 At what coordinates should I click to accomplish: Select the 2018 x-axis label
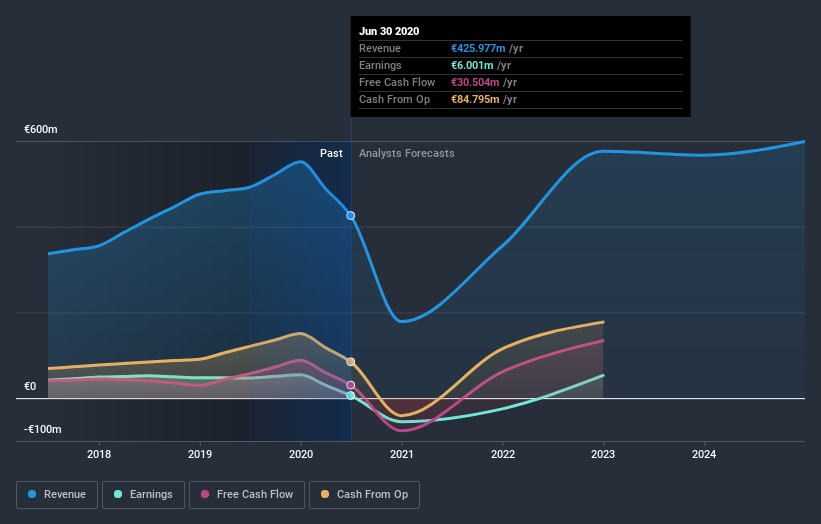[99, 454]
